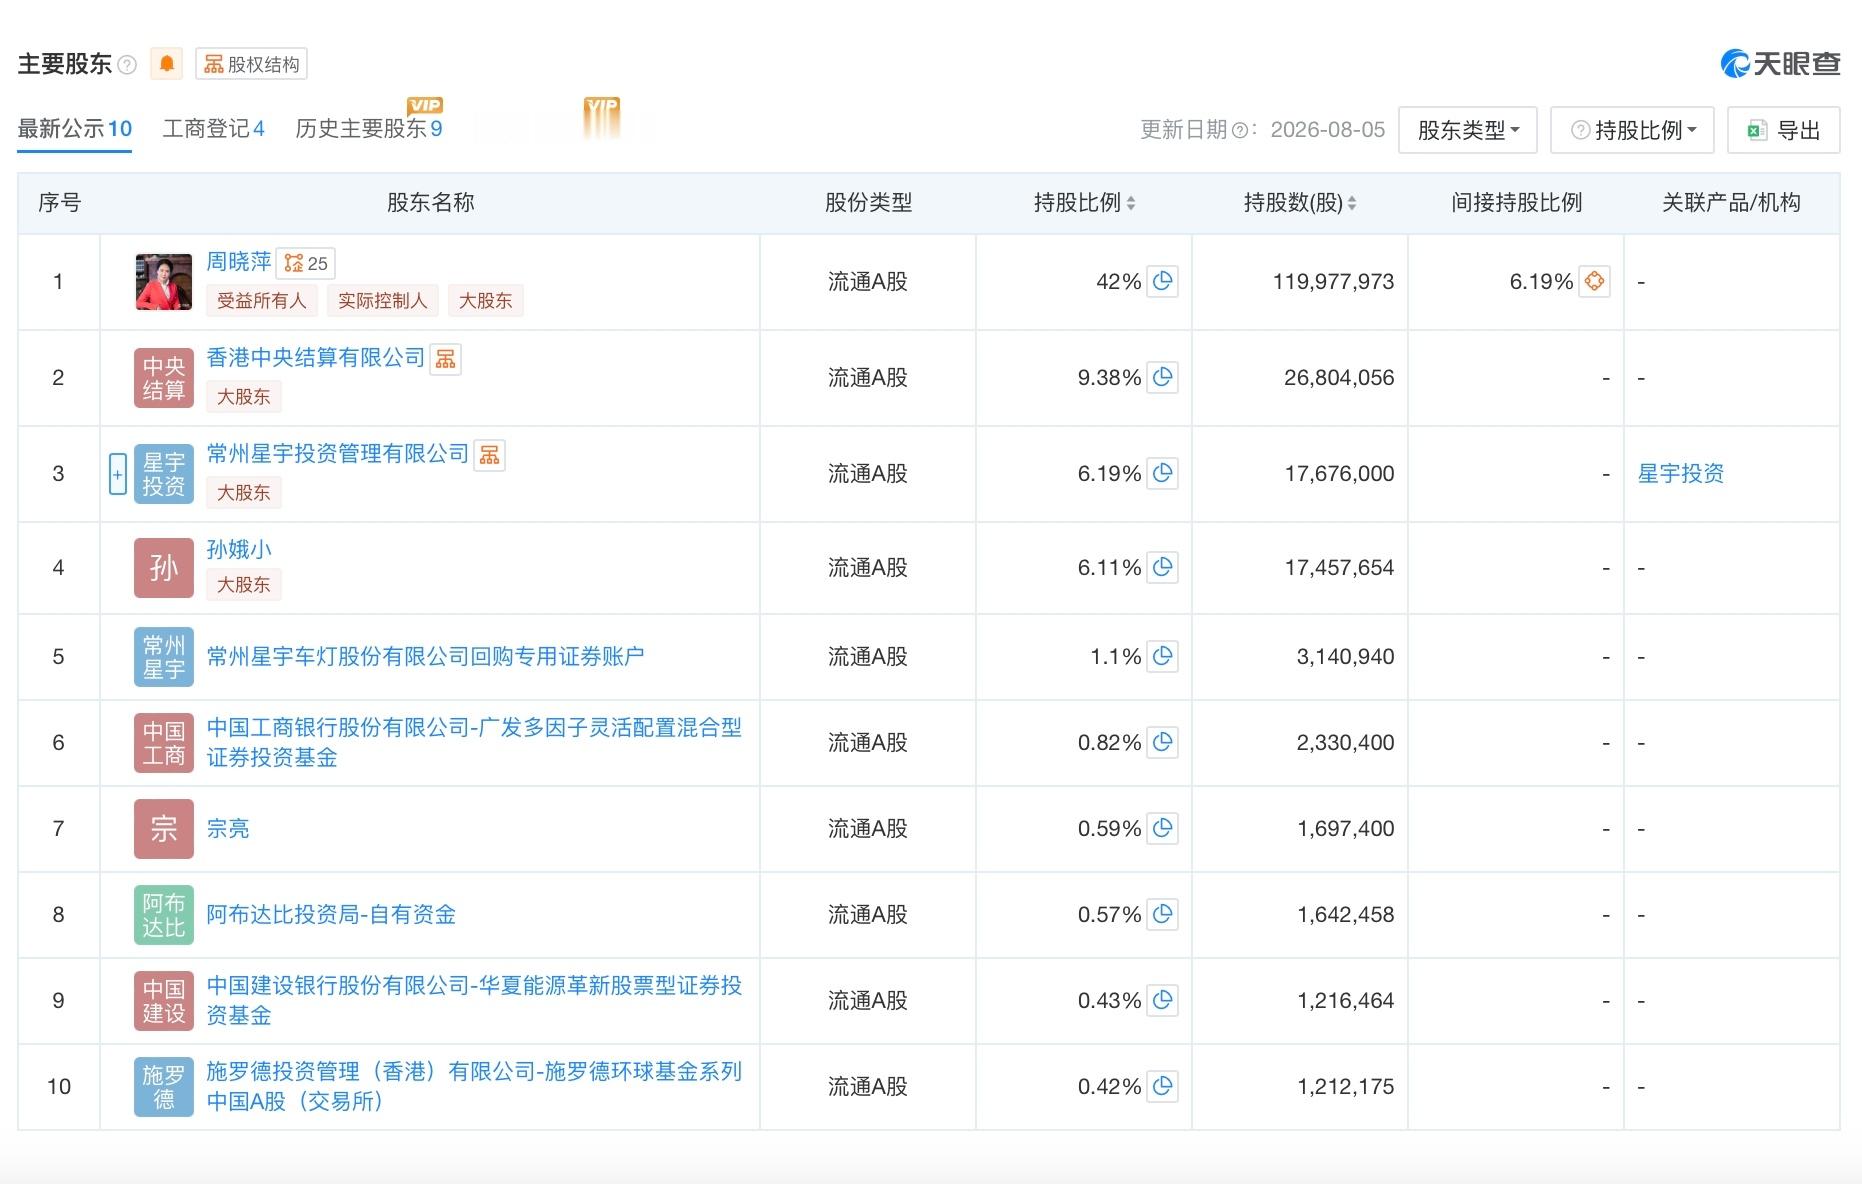Open 常州星宇投资管理有限公司 link
The image size is (1862, 1184).
point(338,454)
